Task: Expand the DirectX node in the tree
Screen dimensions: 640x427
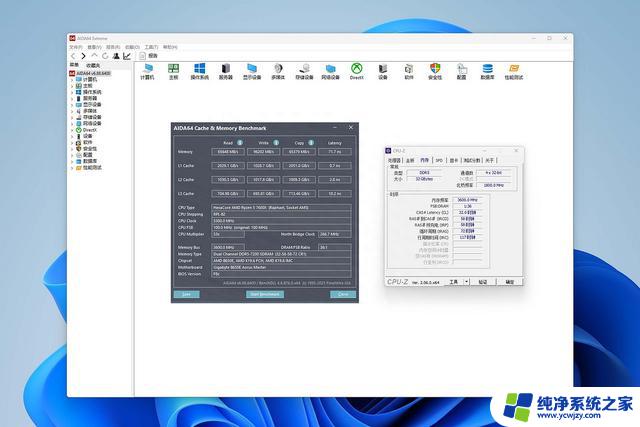Action: pos(72,130)
